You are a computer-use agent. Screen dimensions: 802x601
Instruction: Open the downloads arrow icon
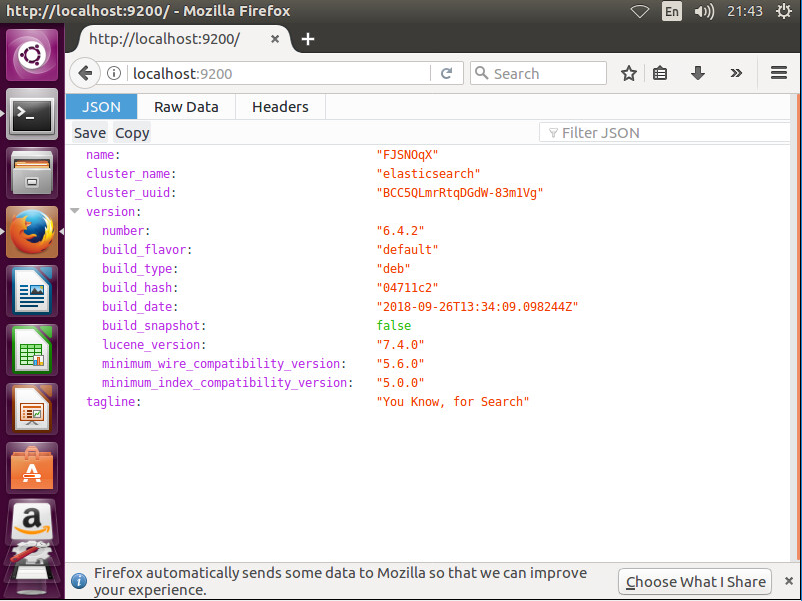pos(698,74)
